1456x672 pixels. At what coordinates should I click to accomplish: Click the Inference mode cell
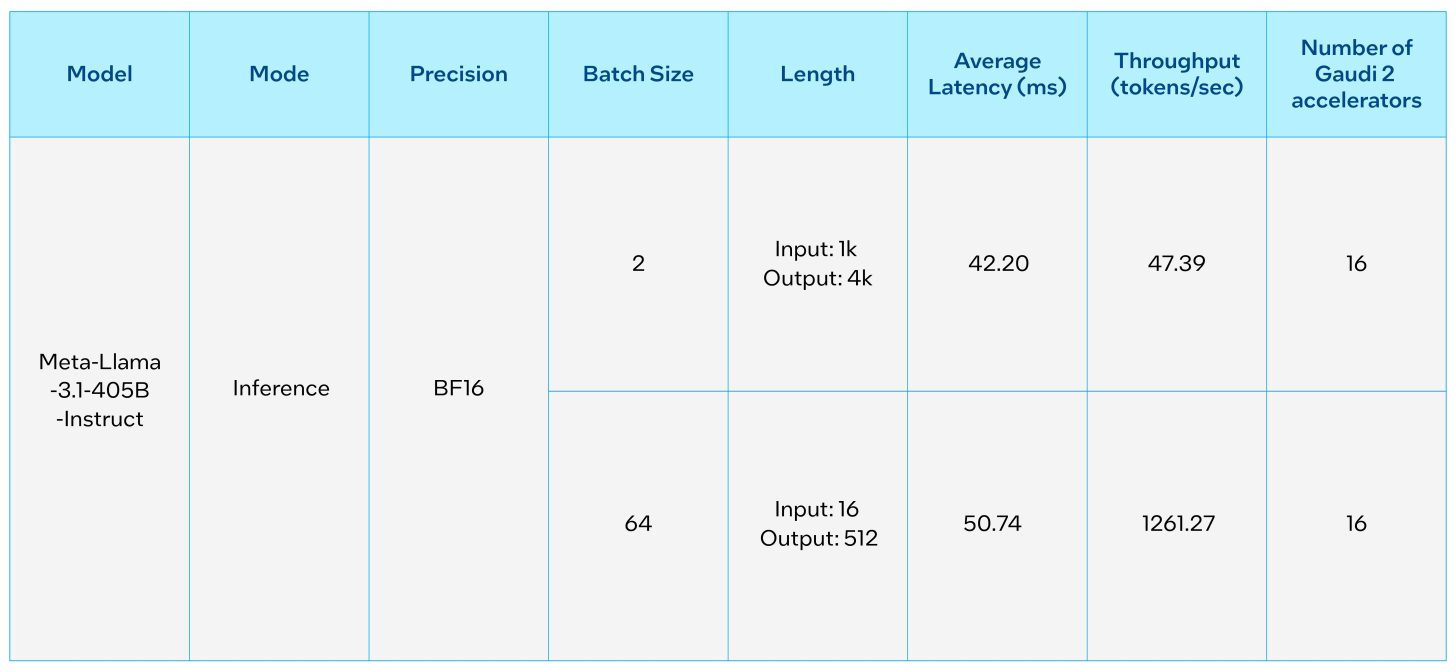click(280, 388)
